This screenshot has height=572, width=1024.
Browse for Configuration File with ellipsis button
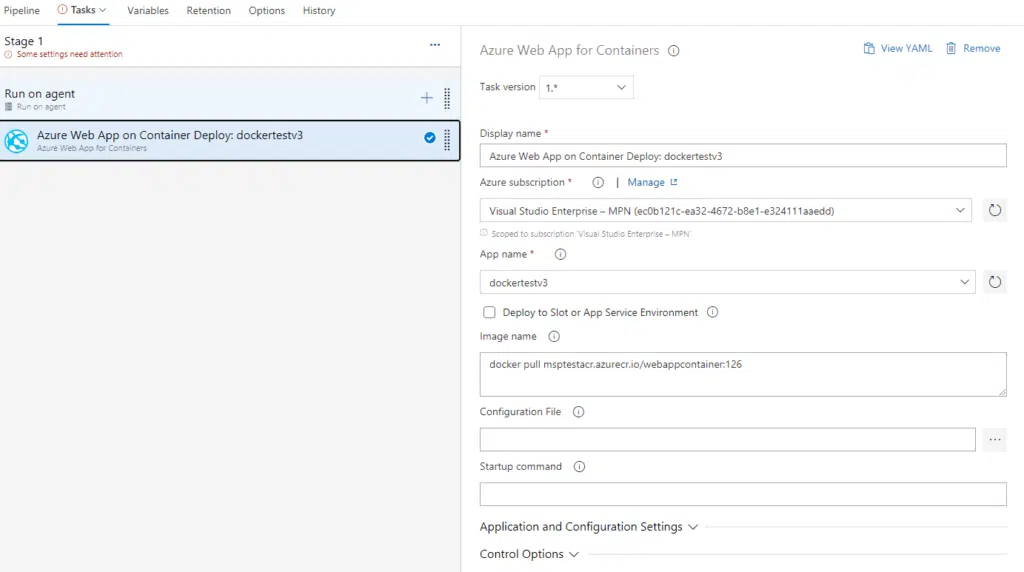[x=995, y=439]
